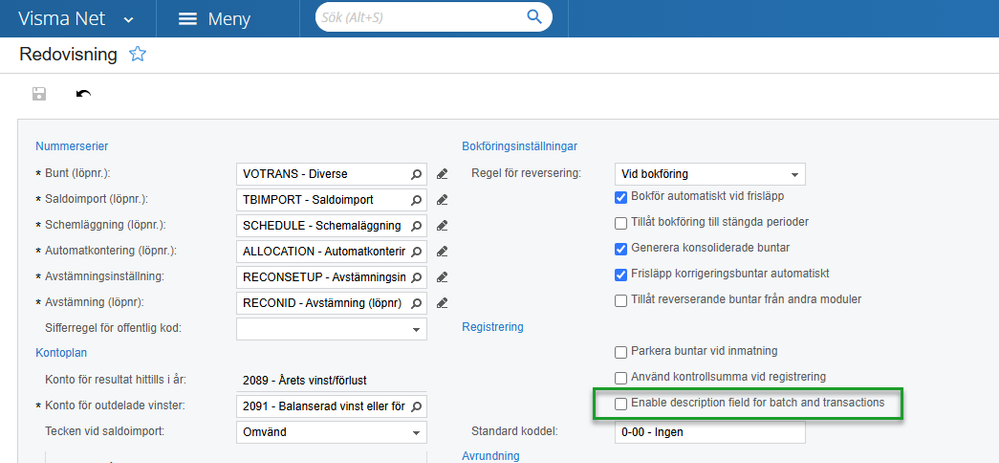The image size is (999, 463).
Task: Click in the Sök (Alt+S) search field
Action: [420, 17]
